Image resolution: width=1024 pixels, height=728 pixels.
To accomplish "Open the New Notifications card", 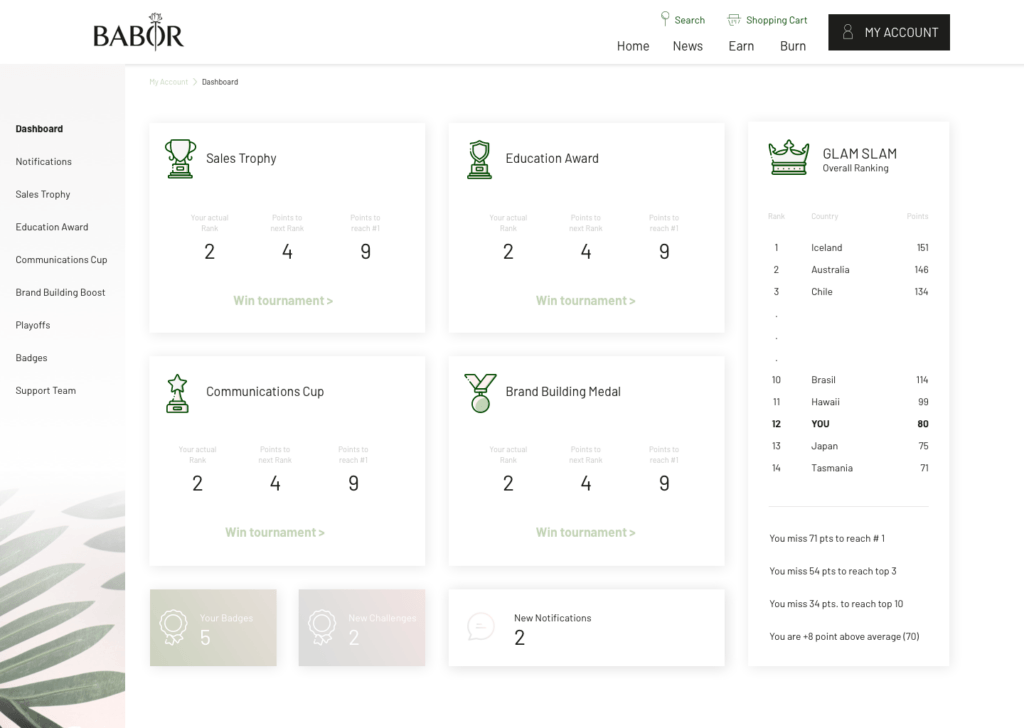I will (x=586, y=627).
